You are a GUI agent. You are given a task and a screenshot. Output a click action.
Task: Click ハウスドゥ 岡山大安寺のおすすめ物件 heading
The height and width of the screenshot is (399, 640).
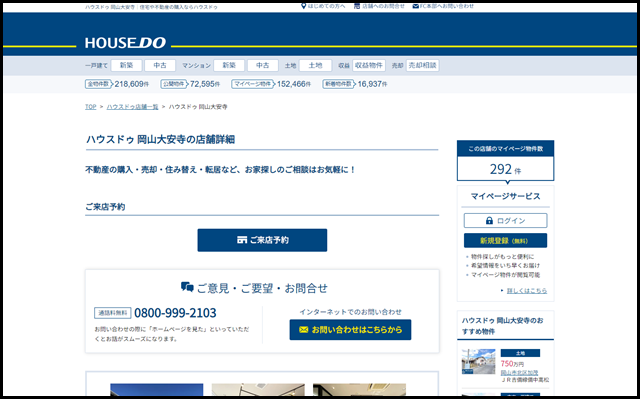pos(503,326)
